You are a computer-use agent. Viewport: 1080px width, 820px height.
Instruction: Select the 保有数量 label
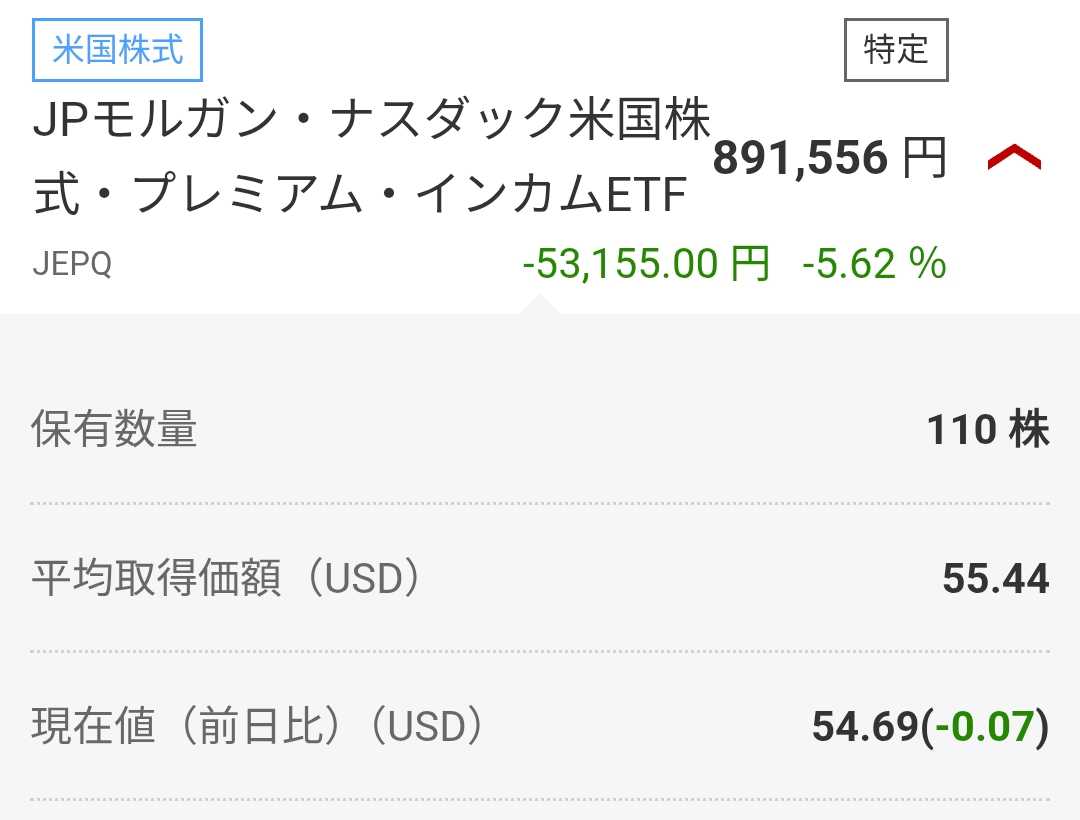click(x=114, y=430)
